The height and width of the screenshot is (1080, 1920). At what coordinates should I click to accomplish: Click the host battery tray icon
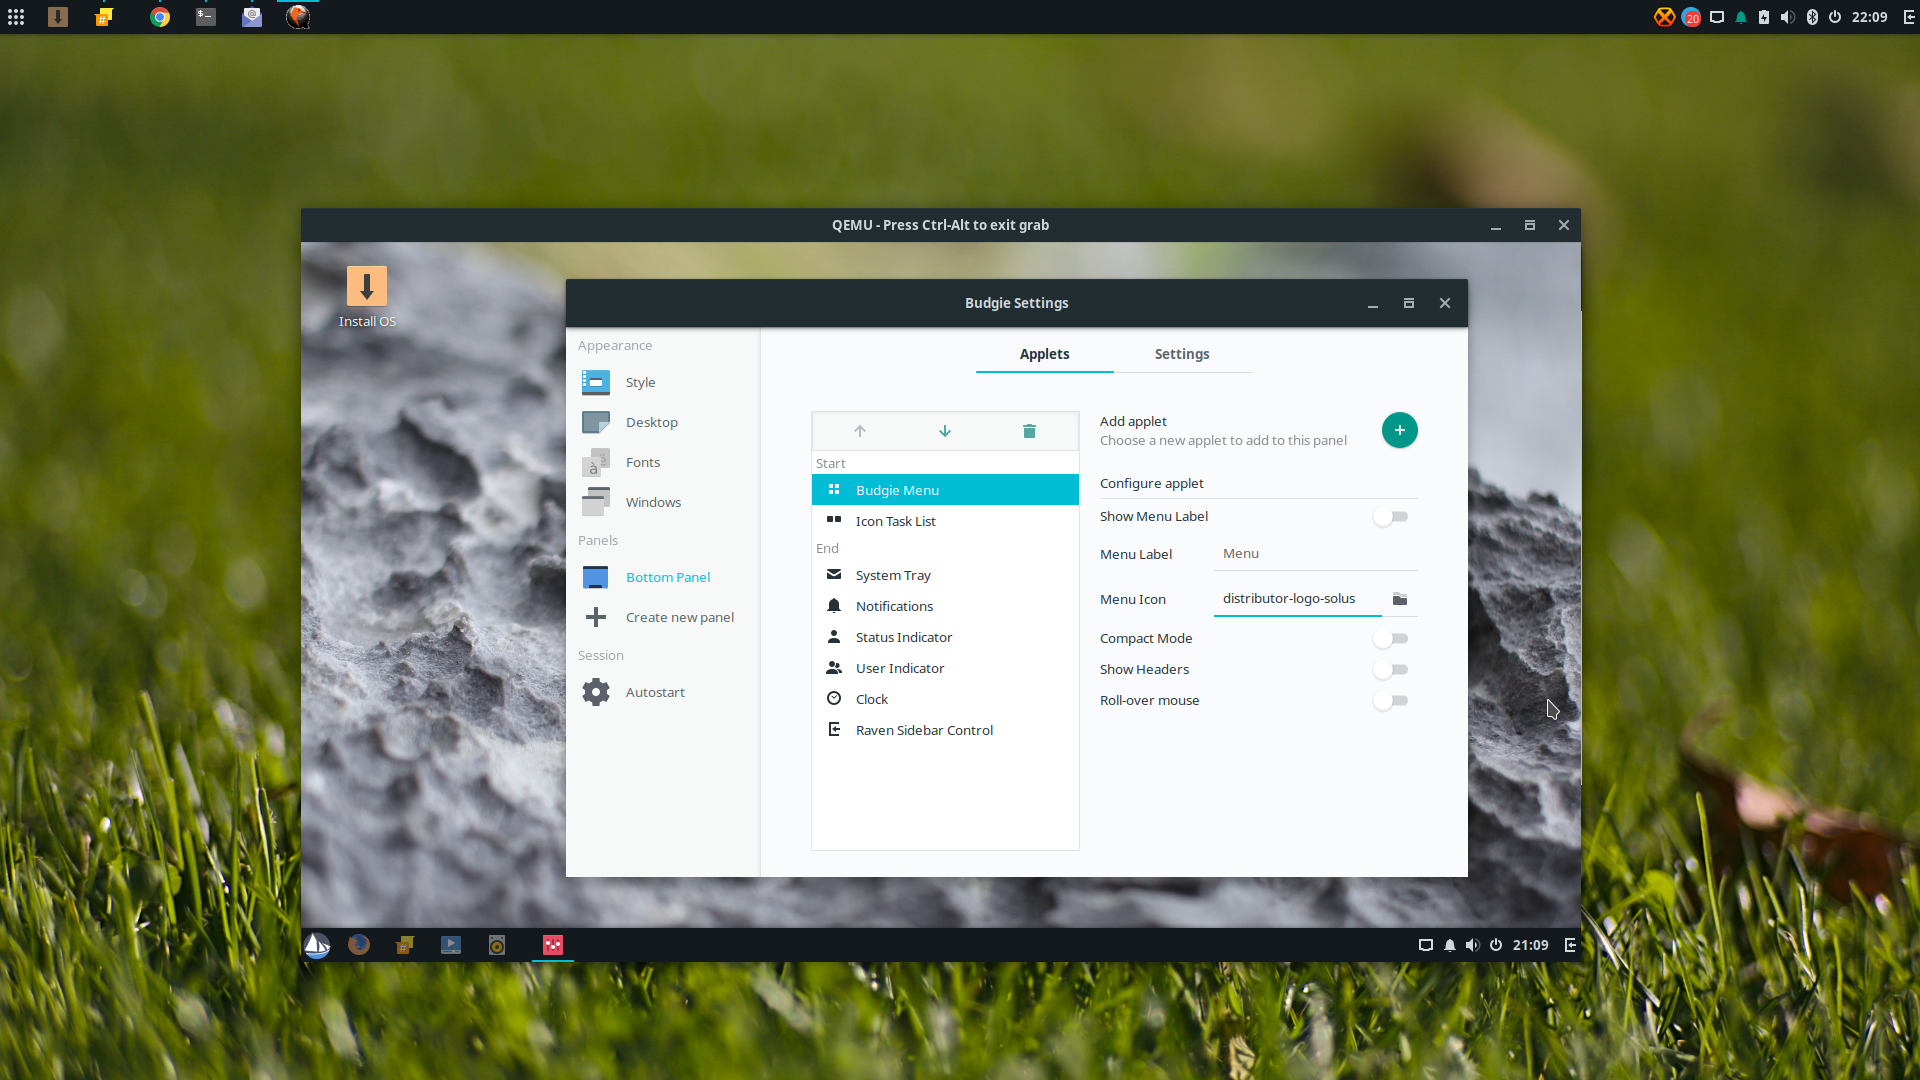[1764, 17]
